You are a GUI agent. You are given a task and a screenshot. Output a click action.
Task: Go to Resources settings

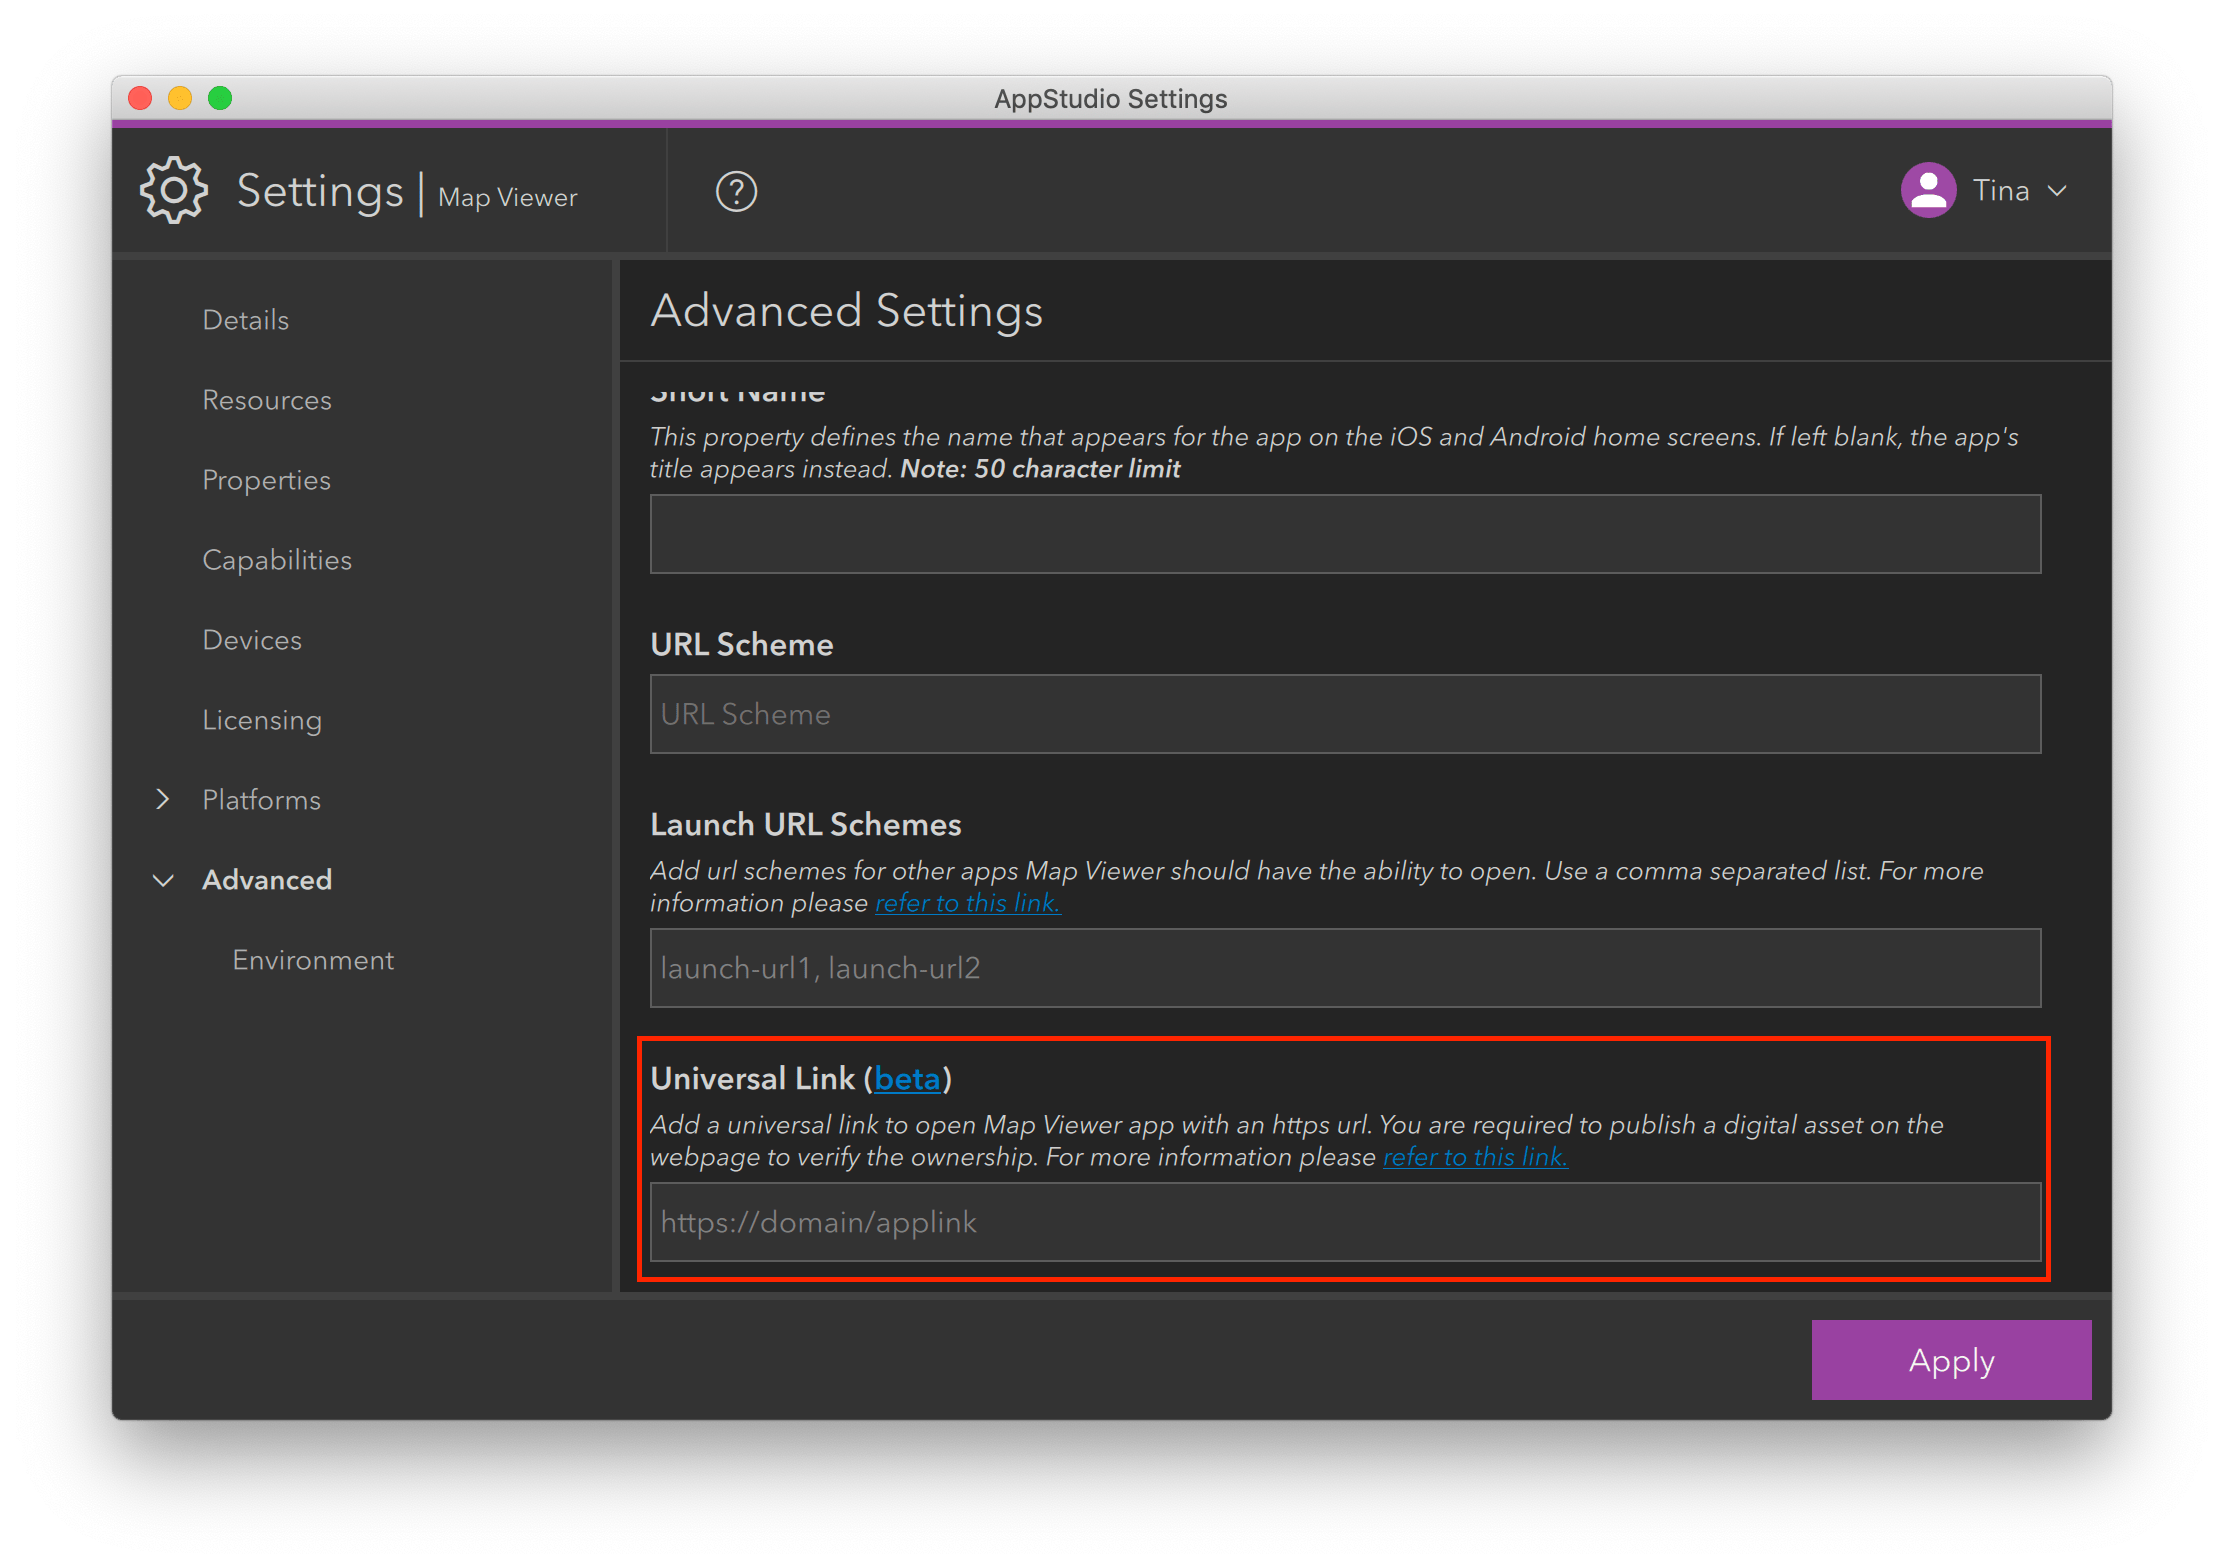(x=266, y=400)
